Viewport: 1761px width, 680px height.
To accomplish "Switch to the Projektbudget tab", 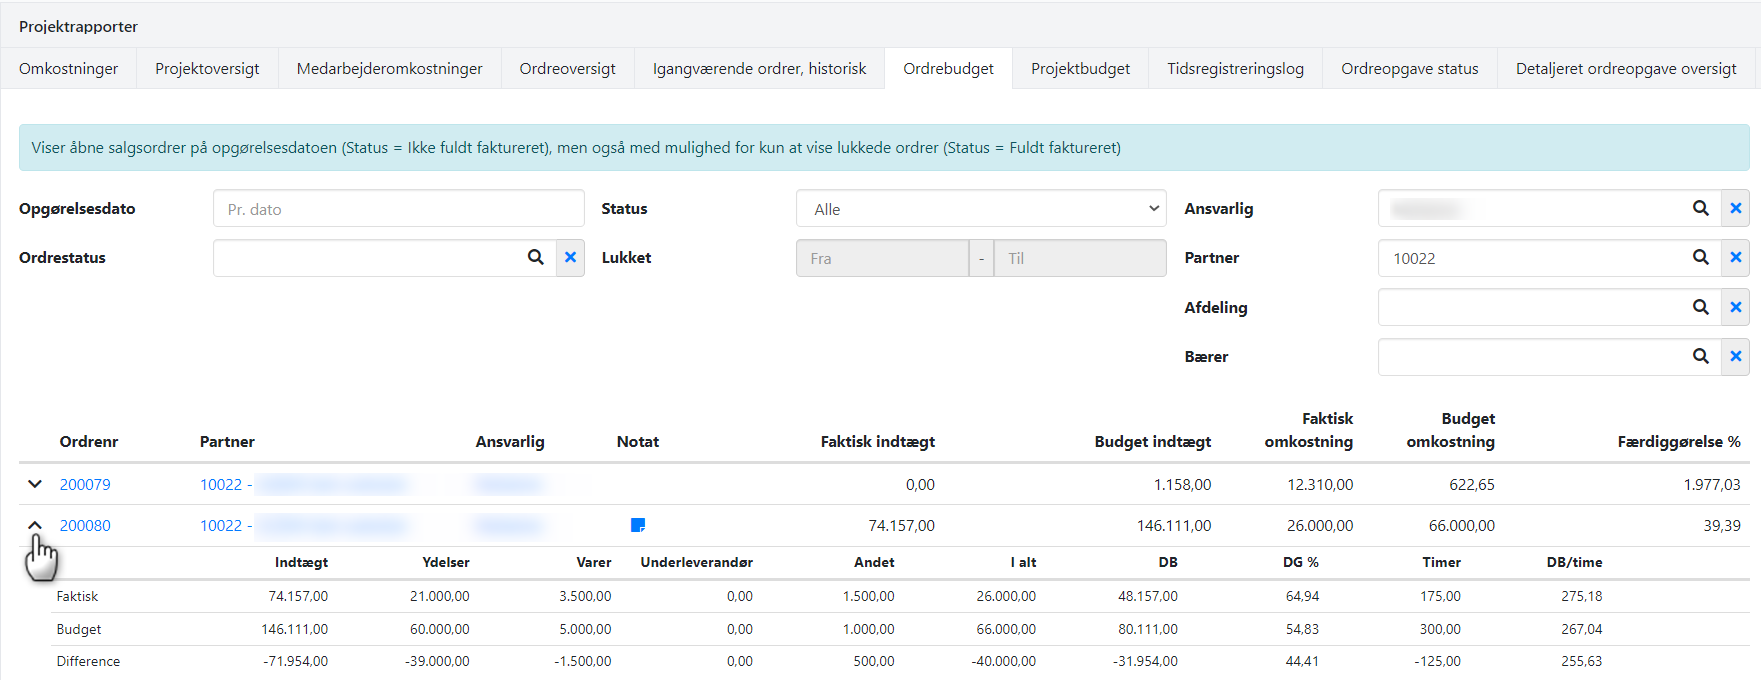I will (1081, 68).
